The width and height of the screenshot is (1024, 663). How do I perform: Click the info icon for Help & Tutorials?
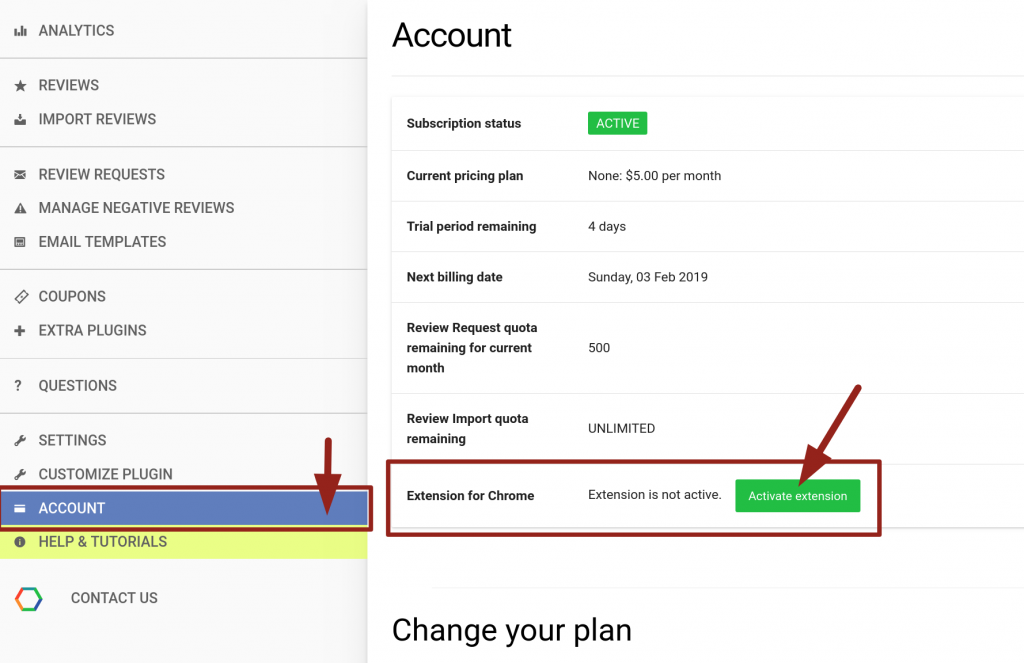coord(20,542)
